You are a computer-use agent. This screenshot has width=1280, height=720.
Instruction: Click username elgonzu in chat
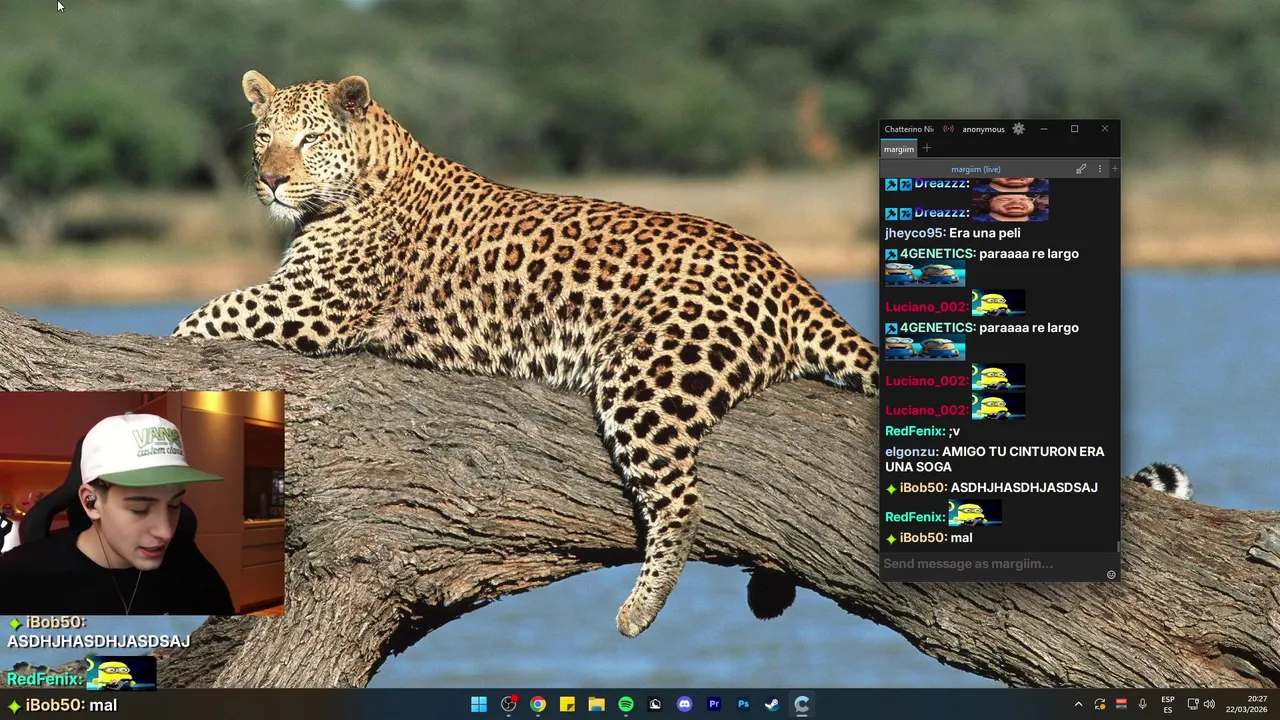point(911,452)
